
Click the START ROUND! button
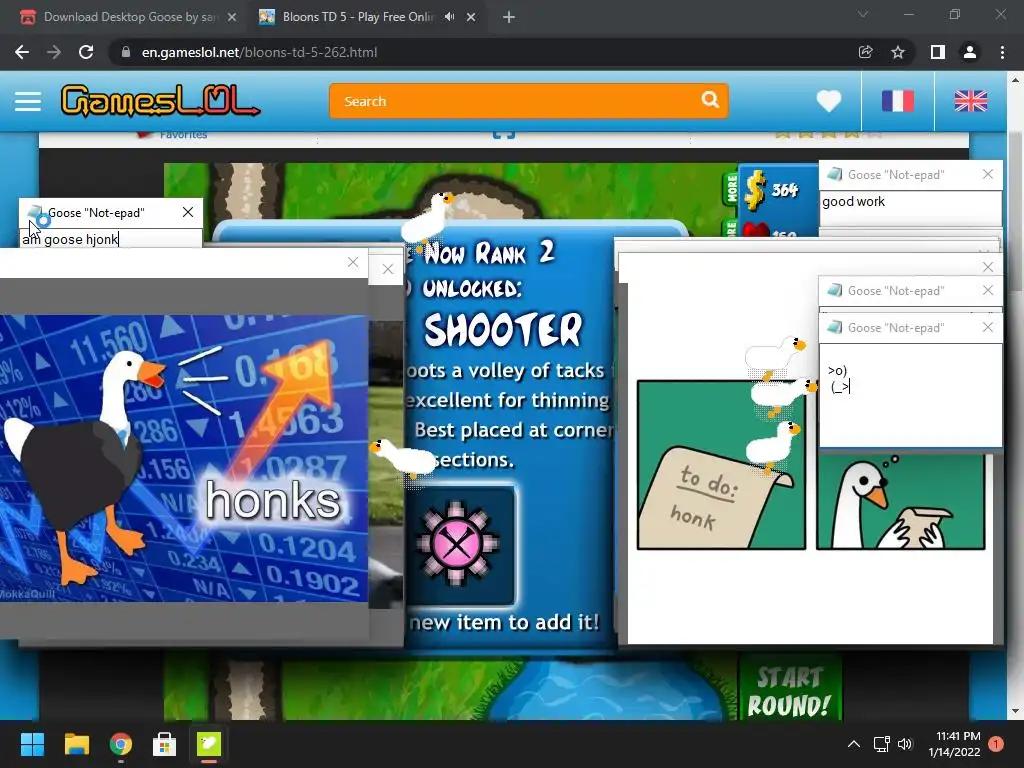pos(790,691)
